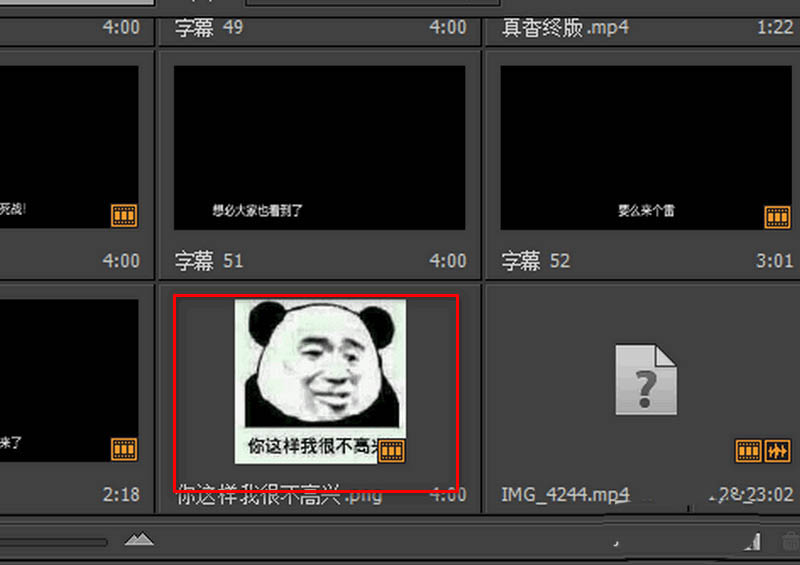The image size is (800, 565).
Task: Click the 字幕 49 clip name
Action: (209, 27)
